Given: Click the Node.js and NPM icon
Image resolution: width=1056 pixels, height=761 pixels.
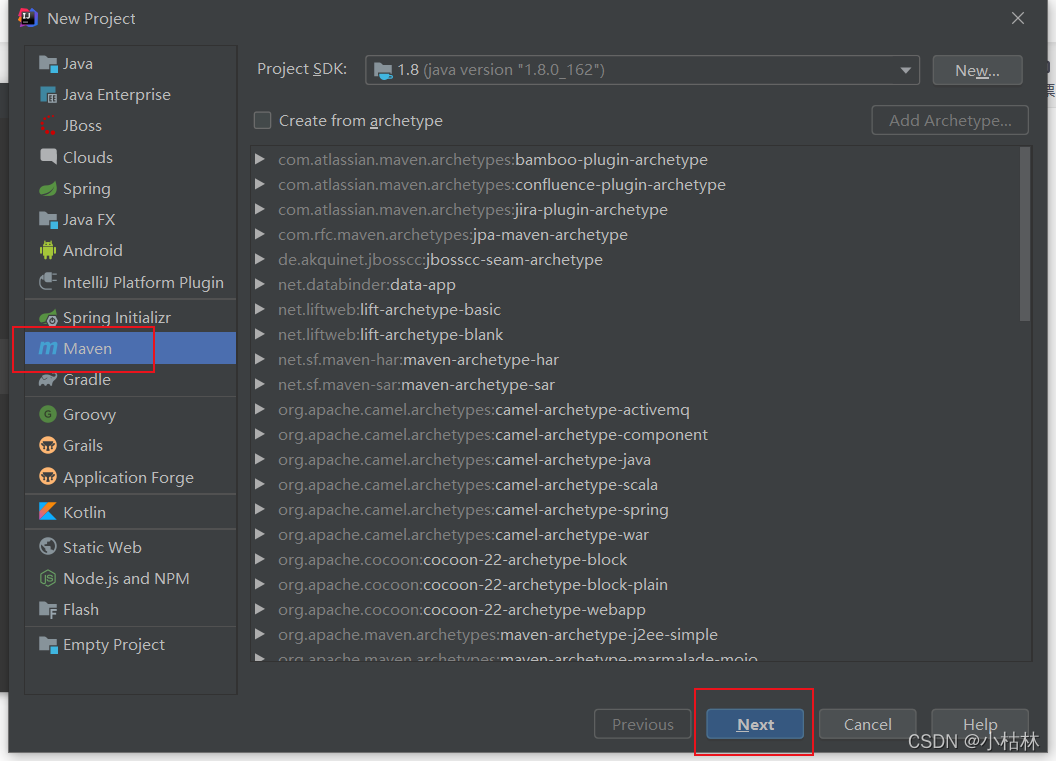Looking at the screenshot, I should pyautogui.click(x=48, y=578).
